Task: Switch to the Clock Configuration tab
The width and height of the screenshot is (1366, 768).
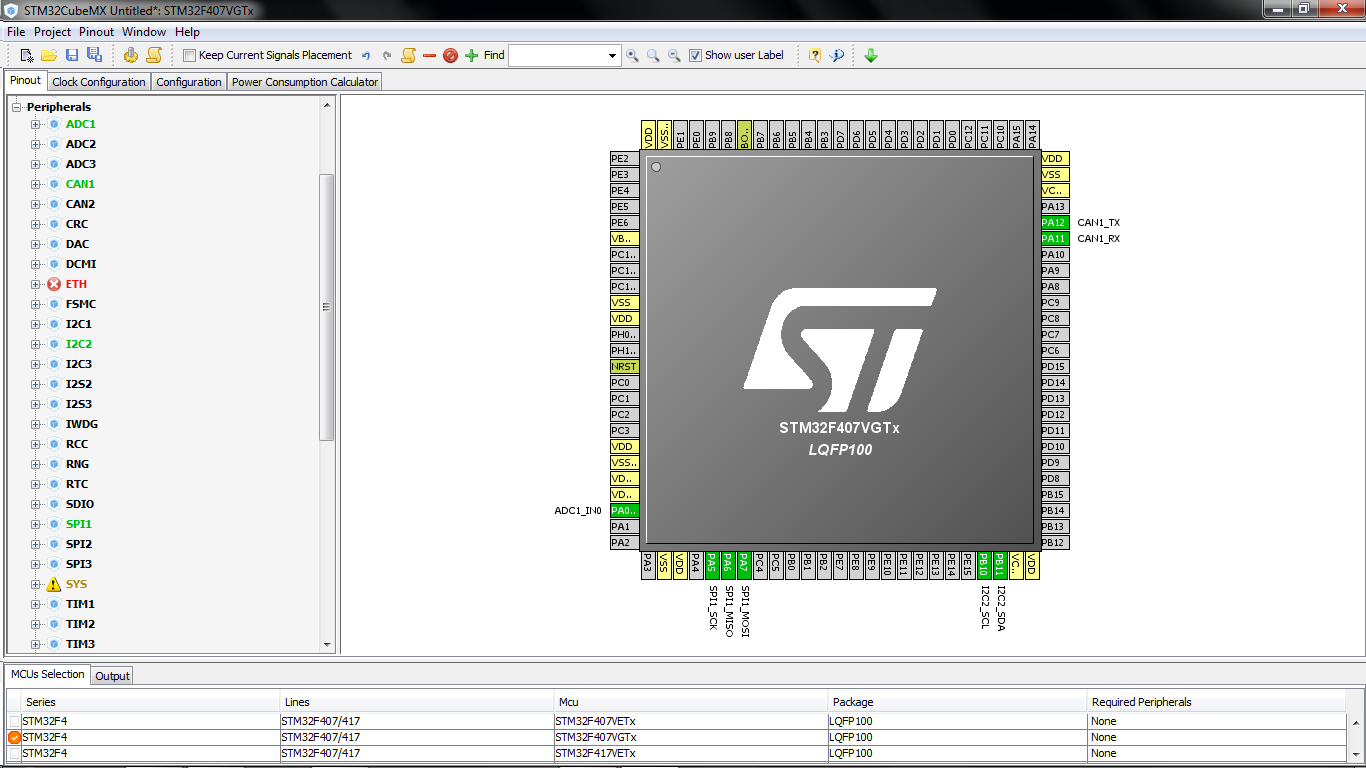Action: coord(98,80)
